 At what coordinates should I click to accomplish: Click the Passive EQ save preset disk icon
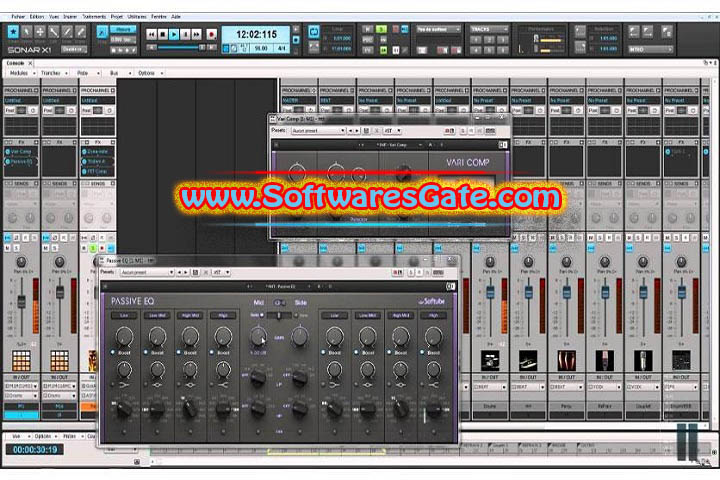tap(195, 272)
